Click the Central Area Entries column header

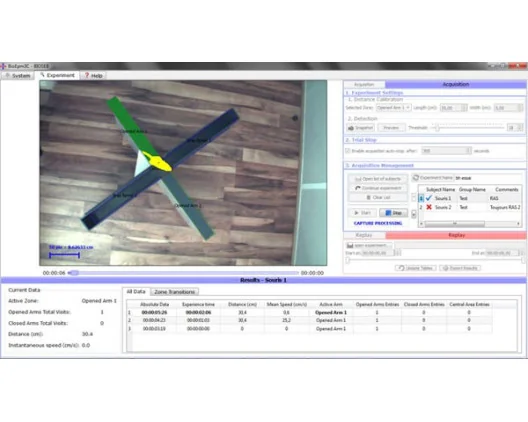point(469,304)
